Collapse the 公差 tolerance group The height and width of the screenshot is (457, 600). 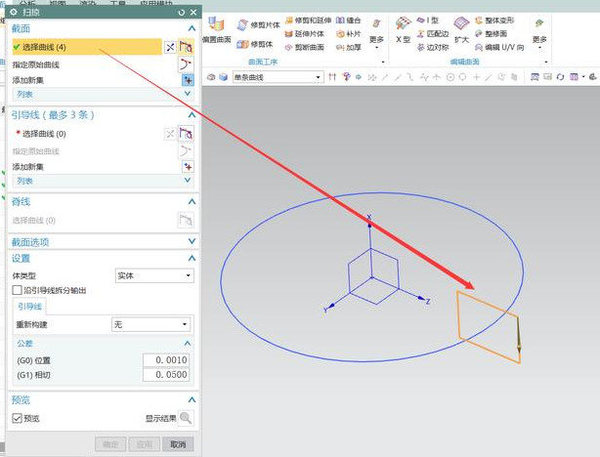pyautogui.click(x=187, y=343)
